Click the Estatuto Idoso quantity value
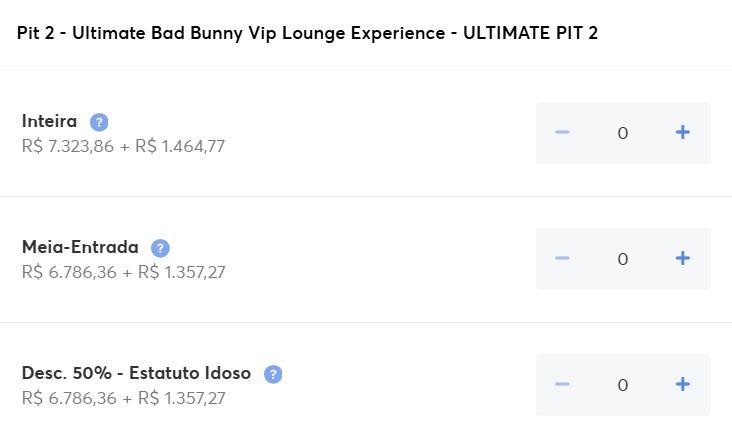Viewport: 732px width, 432px height. (x=623, y=385)
